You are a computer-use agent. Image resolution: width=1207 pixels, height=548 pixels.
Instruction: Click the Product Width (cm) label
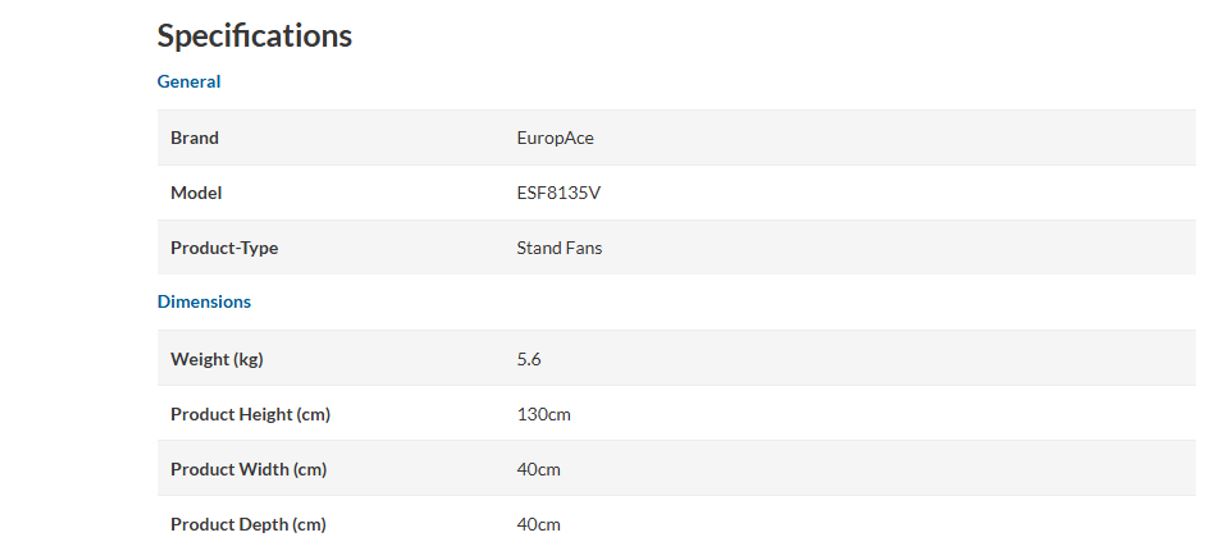pyautogui.click(x=248, y=469)
